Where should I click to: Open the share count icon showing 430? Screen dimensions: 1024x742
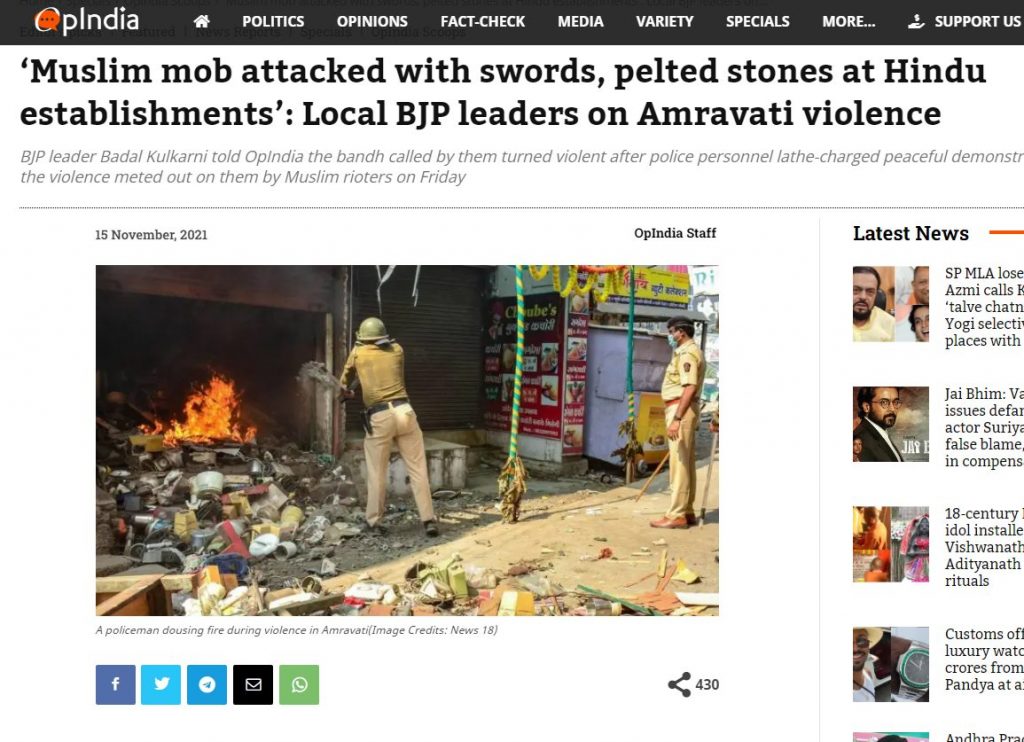click(x=679, y=685)
